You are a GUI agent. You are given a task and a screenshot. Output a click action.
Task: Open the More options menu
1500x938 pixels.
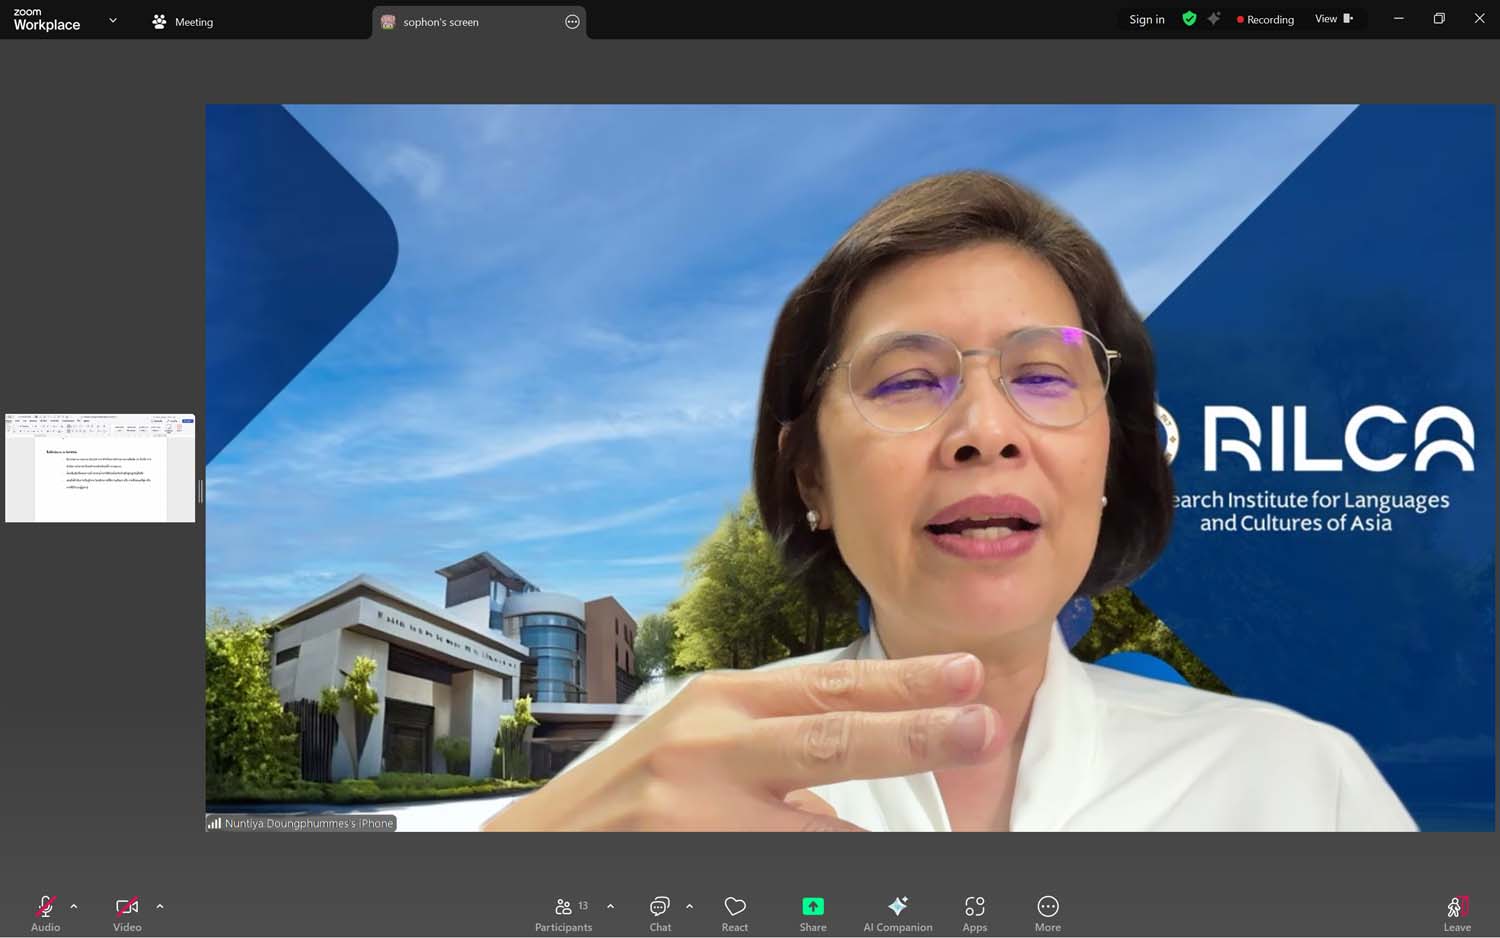1047,913
